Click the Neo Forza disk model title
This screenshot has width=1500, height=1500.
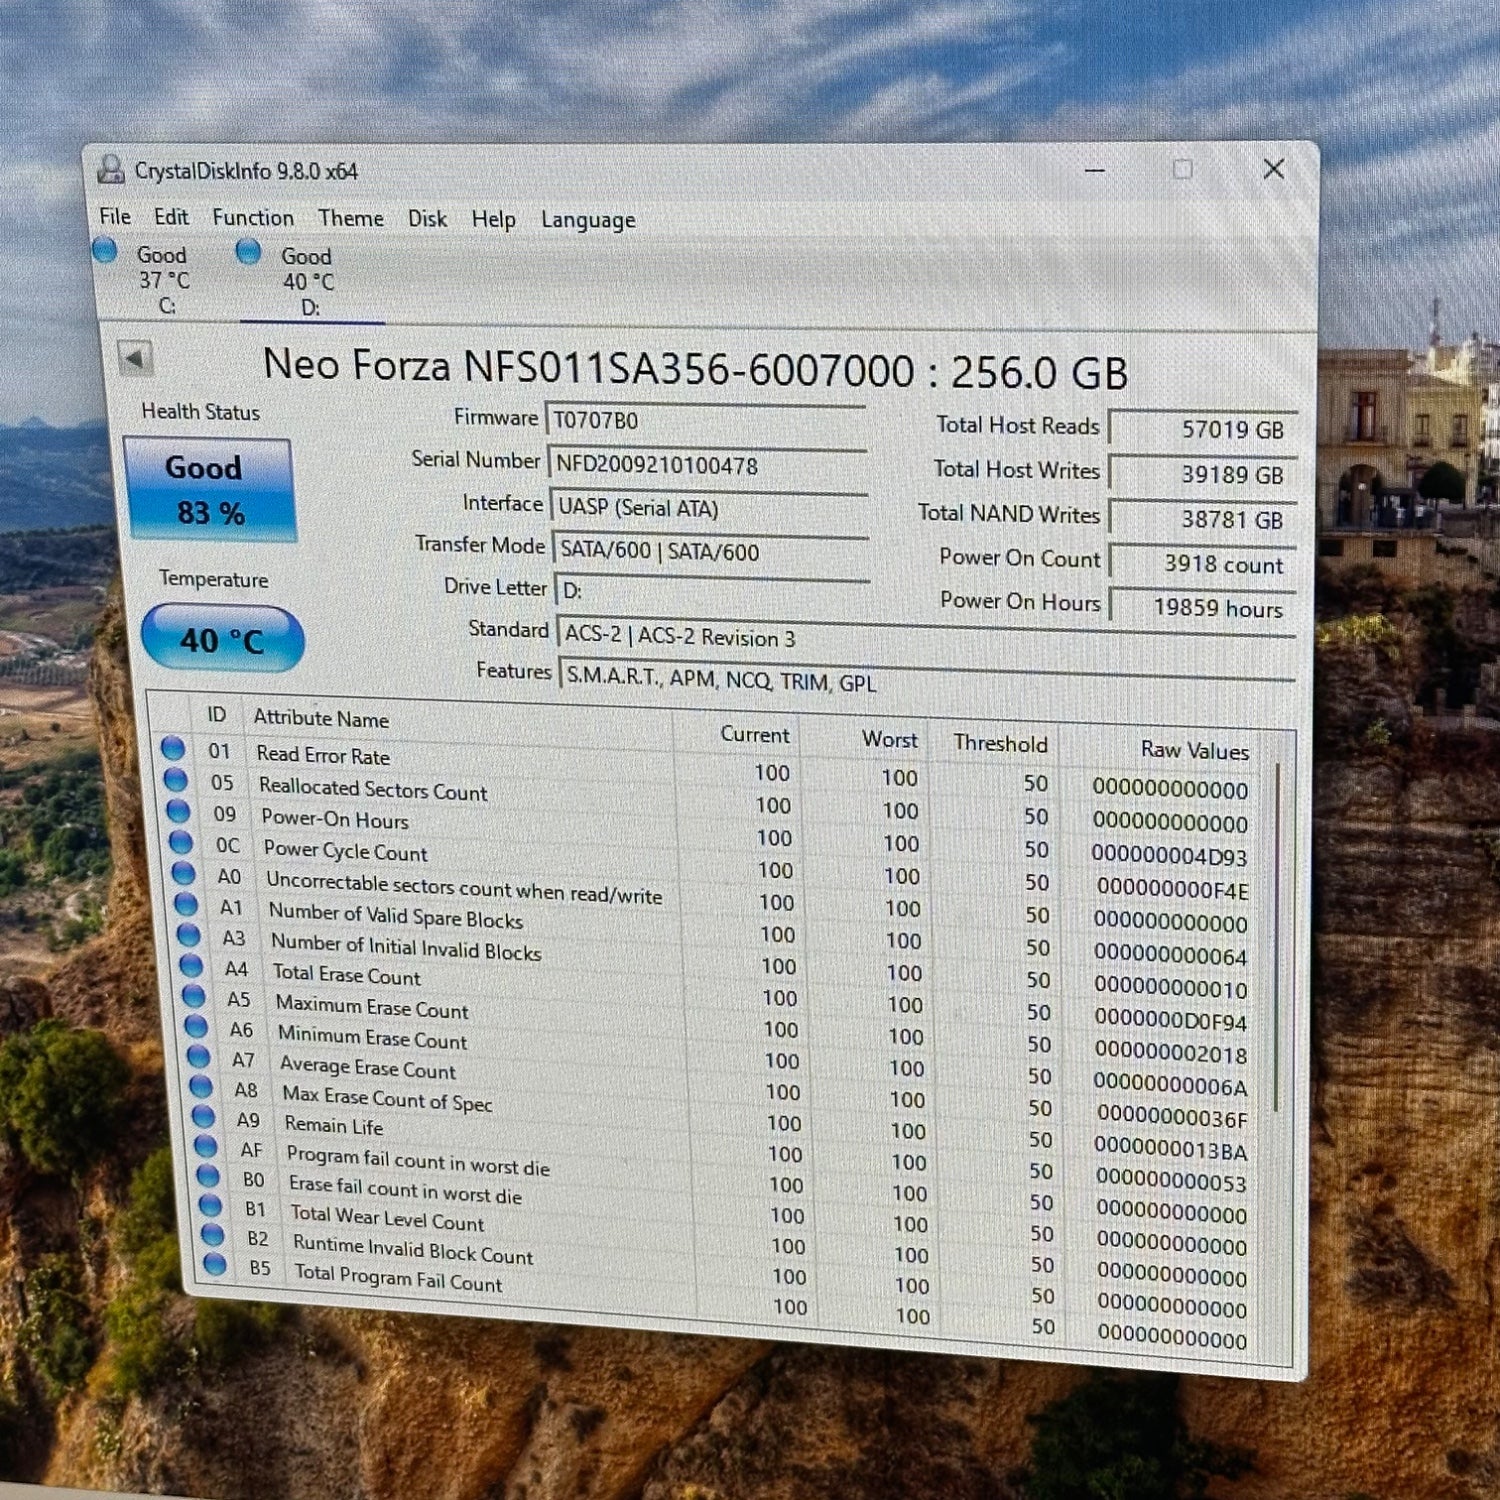695,369
